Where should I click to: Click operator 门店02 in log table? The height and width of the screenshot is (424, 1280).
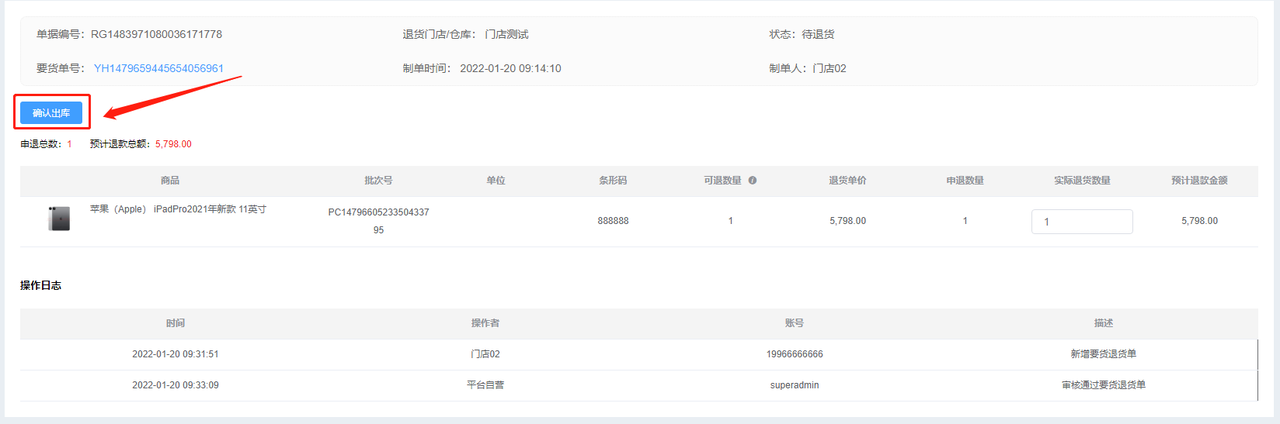(x=485, y=354)
